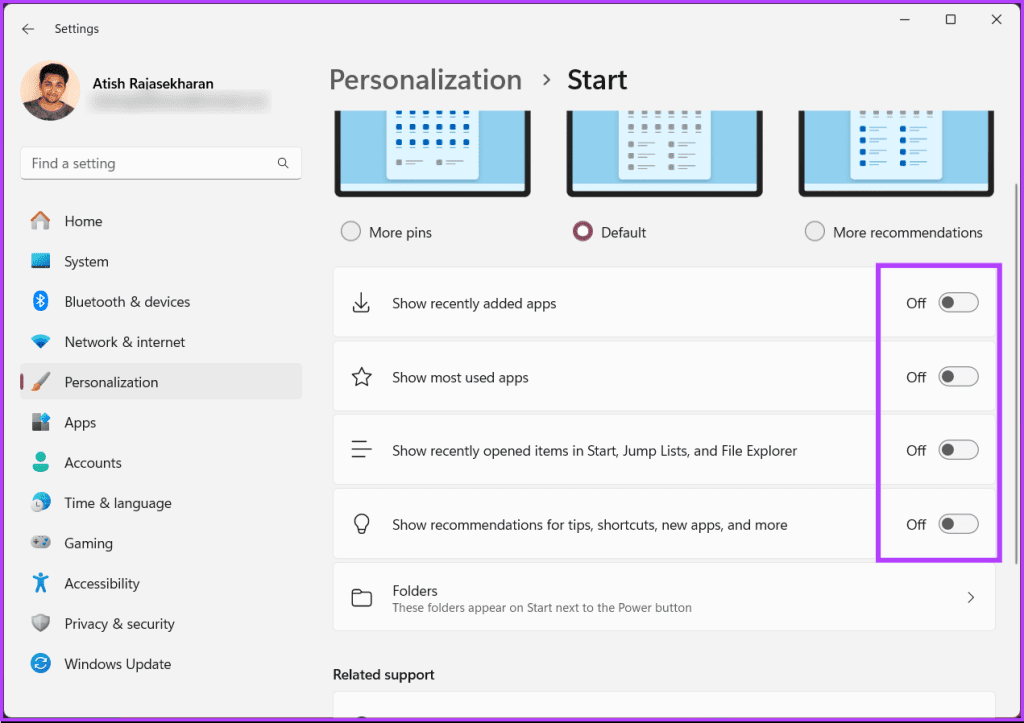Select Accessibility in the sidebar menu
1024x723 pixels.
(41, 583)
